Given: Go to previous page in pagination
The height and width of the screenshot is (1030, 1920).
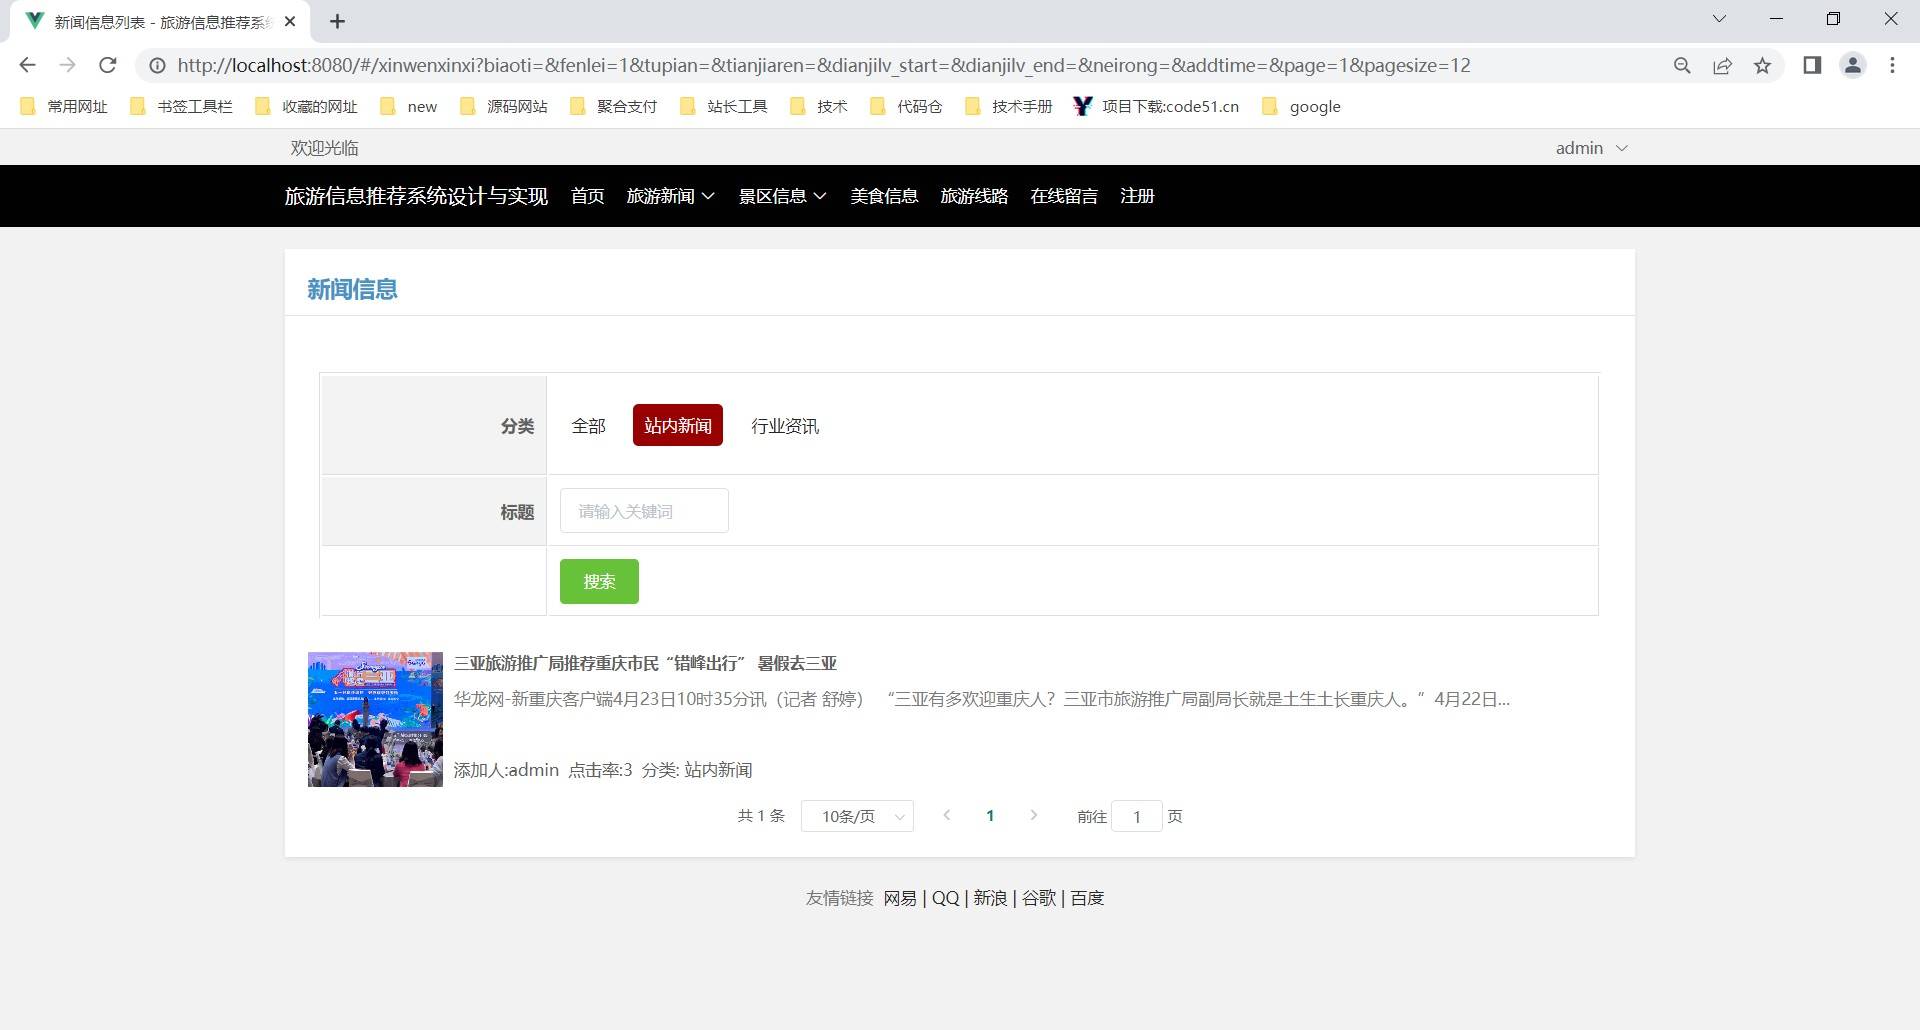Looking at the screenshot, I should tap(946, 815).
